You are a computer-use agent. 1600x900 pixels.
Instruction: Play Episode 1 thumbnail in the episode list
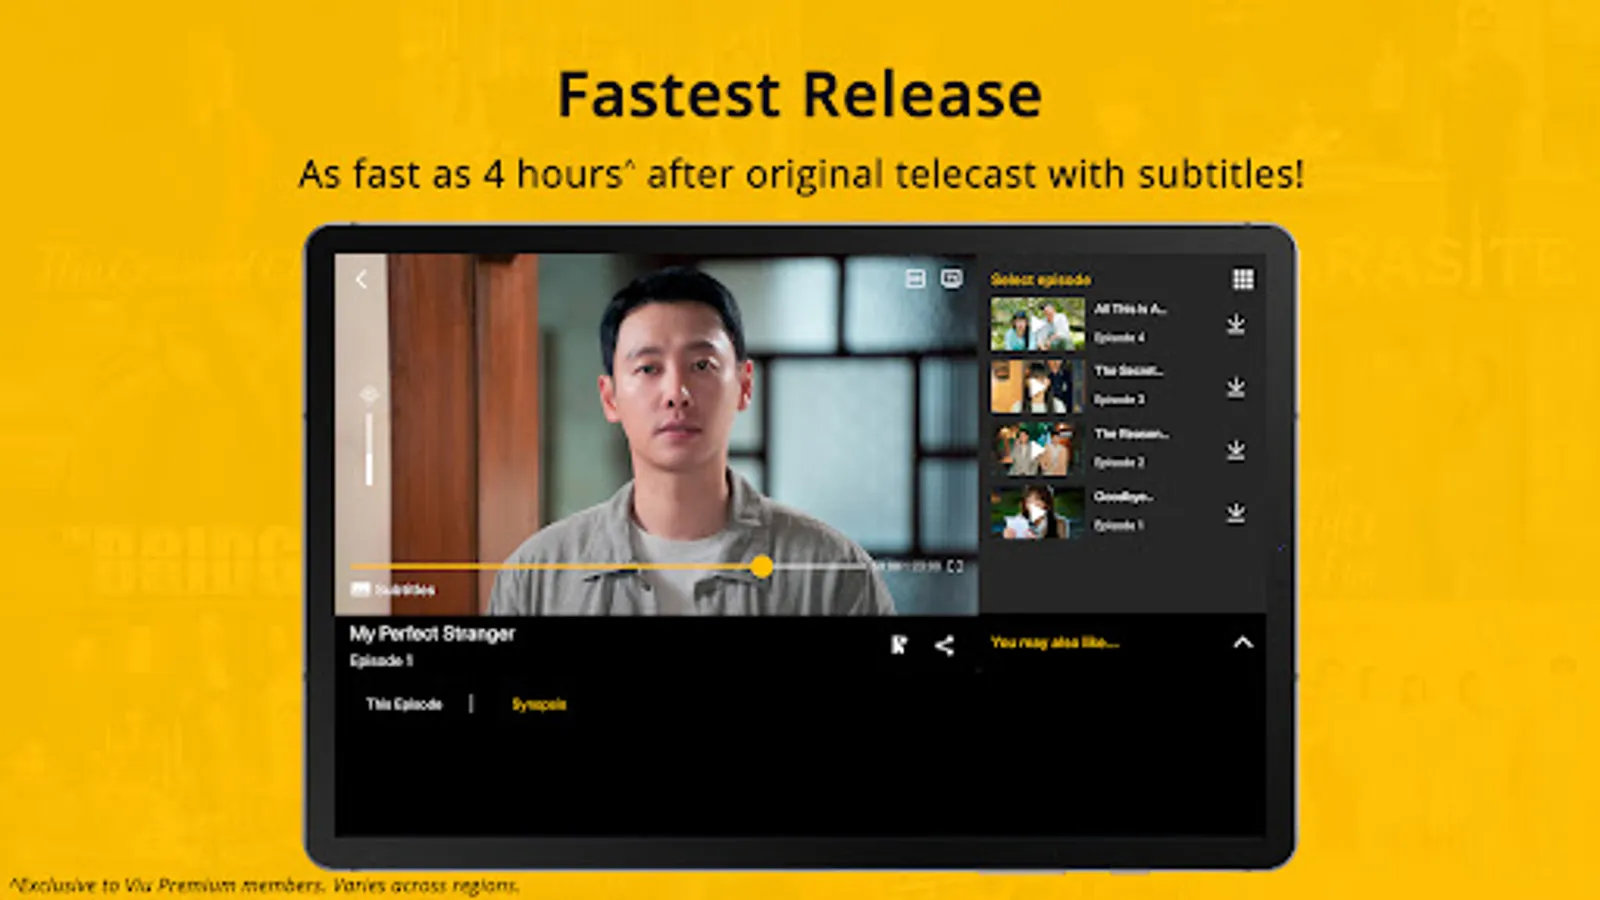click(x=1037, y=513)
